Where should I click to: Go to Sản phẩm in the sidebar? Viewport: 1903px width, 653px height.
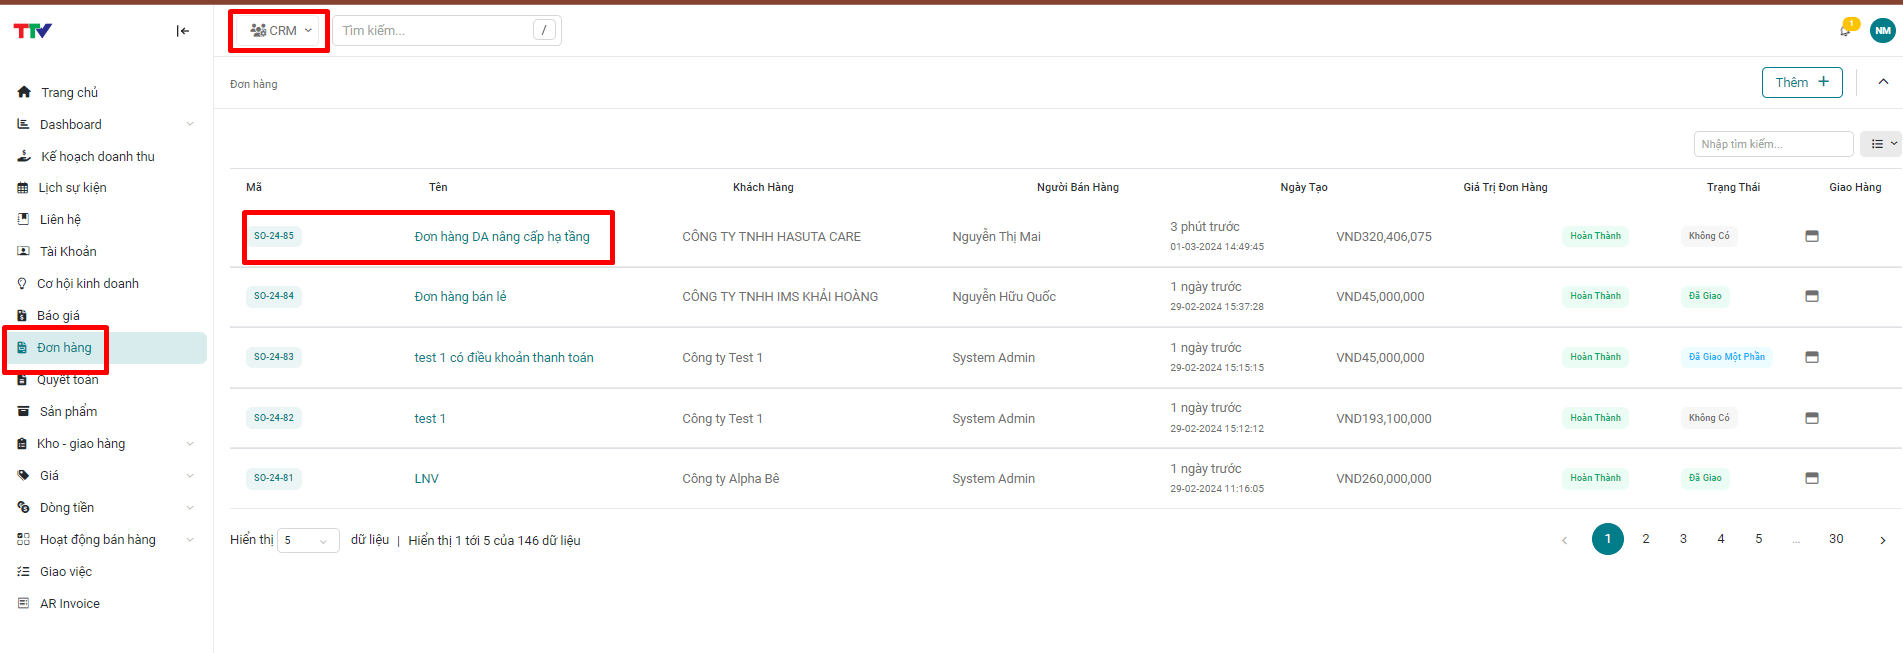[68, 411]
